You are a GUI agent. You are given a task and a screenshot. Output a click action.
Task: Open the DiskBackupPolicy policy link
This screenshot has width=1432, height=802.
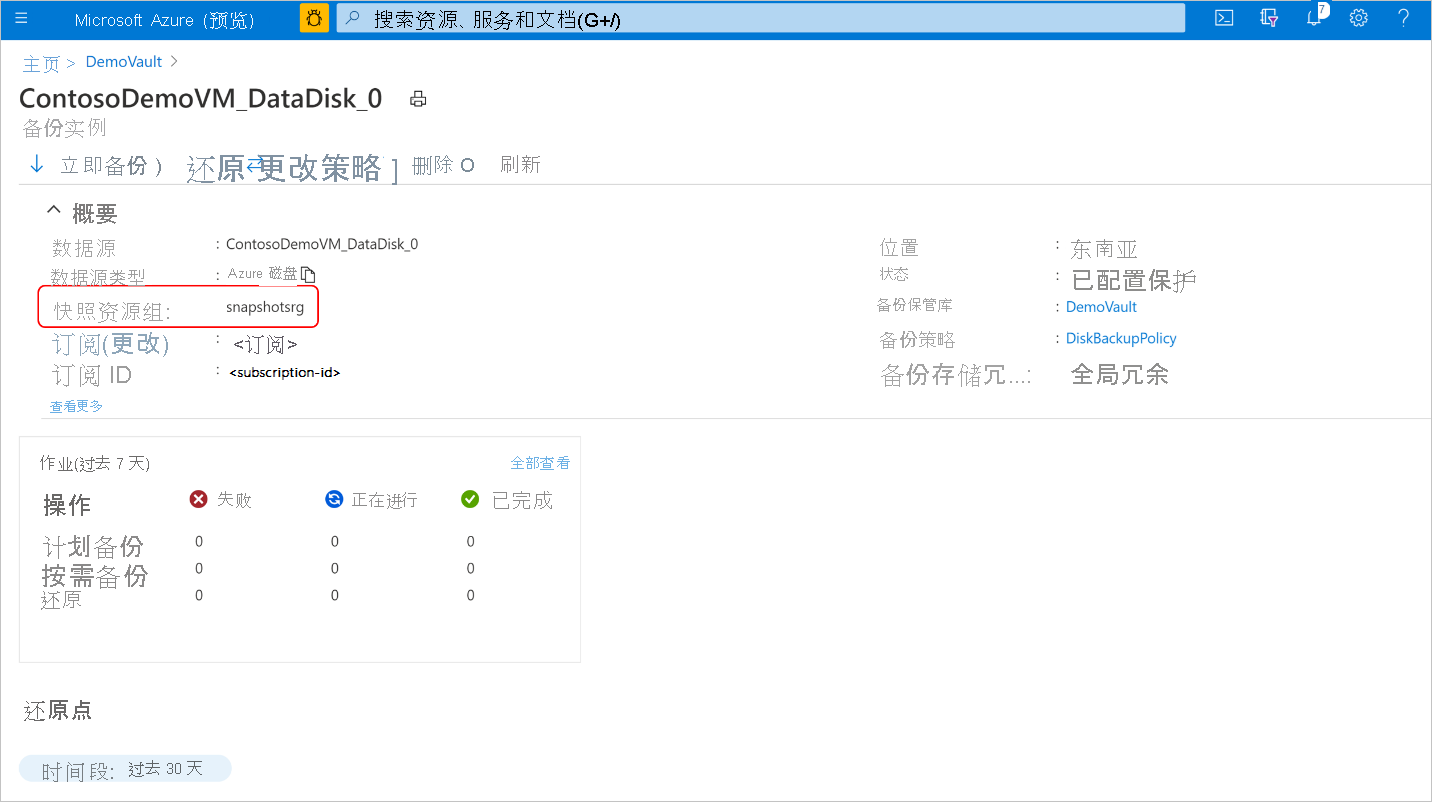click(x=1121, y=338)
